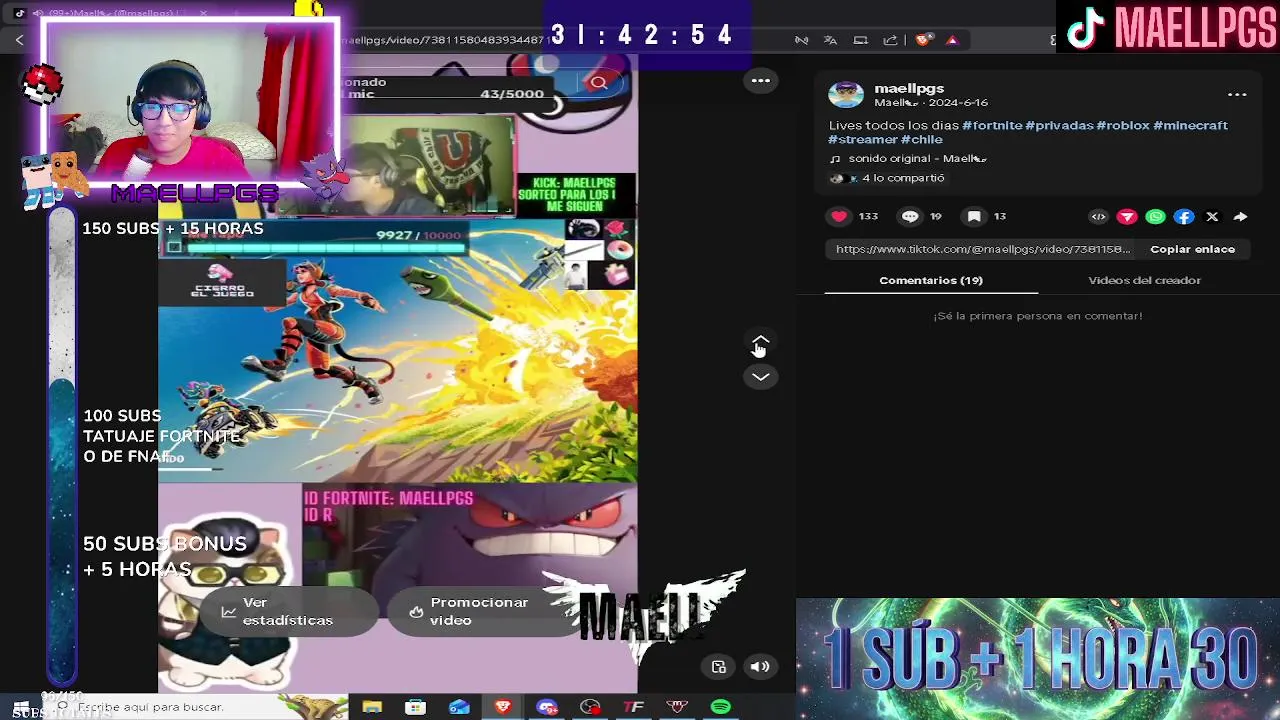Open the maellpgs profile avatar
Image resolution: width=1280 pixels, height=720 pixels.
(846, 95)
